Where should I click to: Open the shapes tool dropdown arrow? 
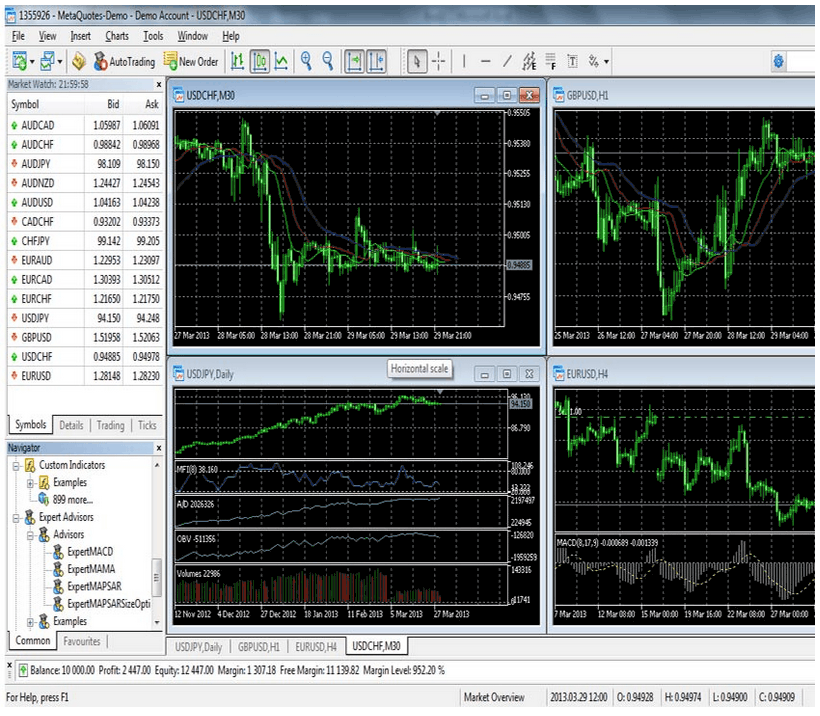pos(607,62)
